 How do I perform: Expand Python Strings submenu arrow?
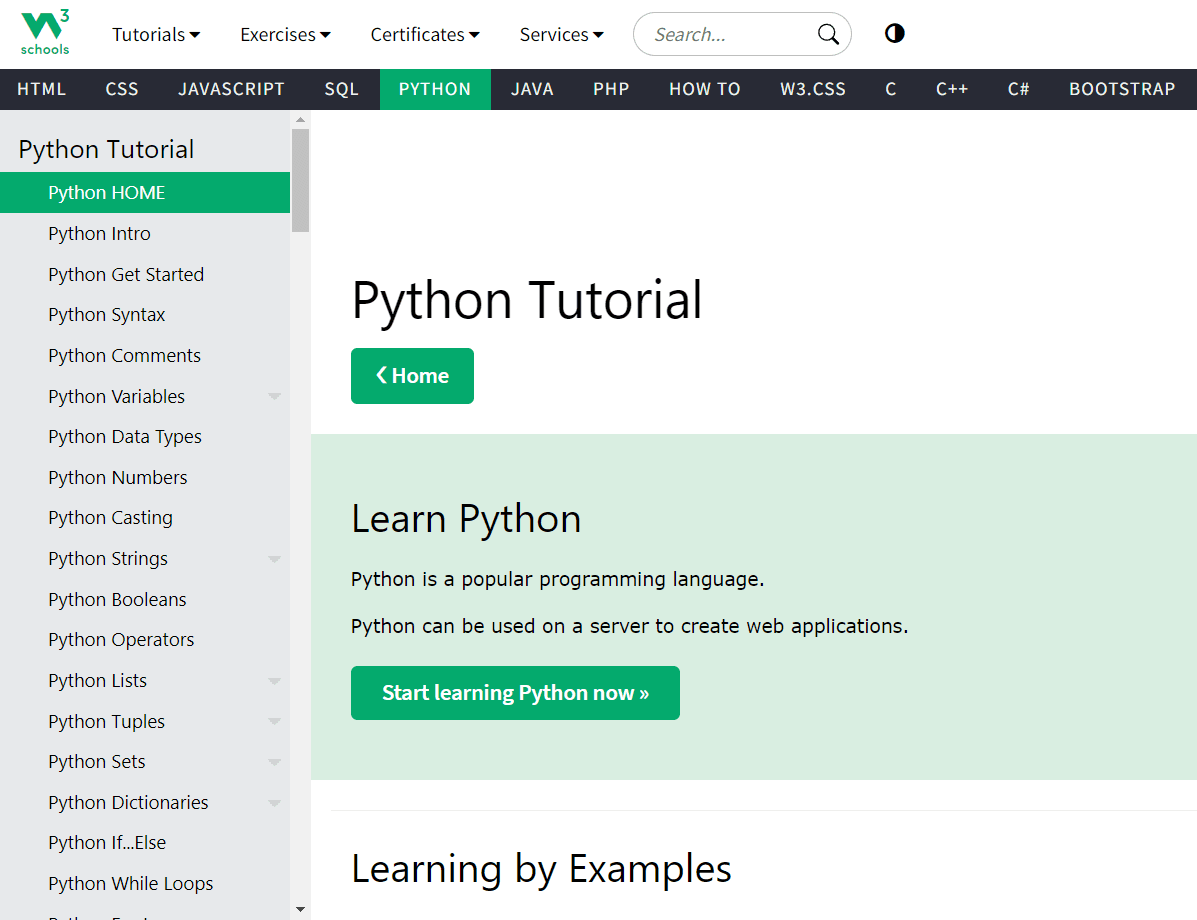tap(274, 559)
